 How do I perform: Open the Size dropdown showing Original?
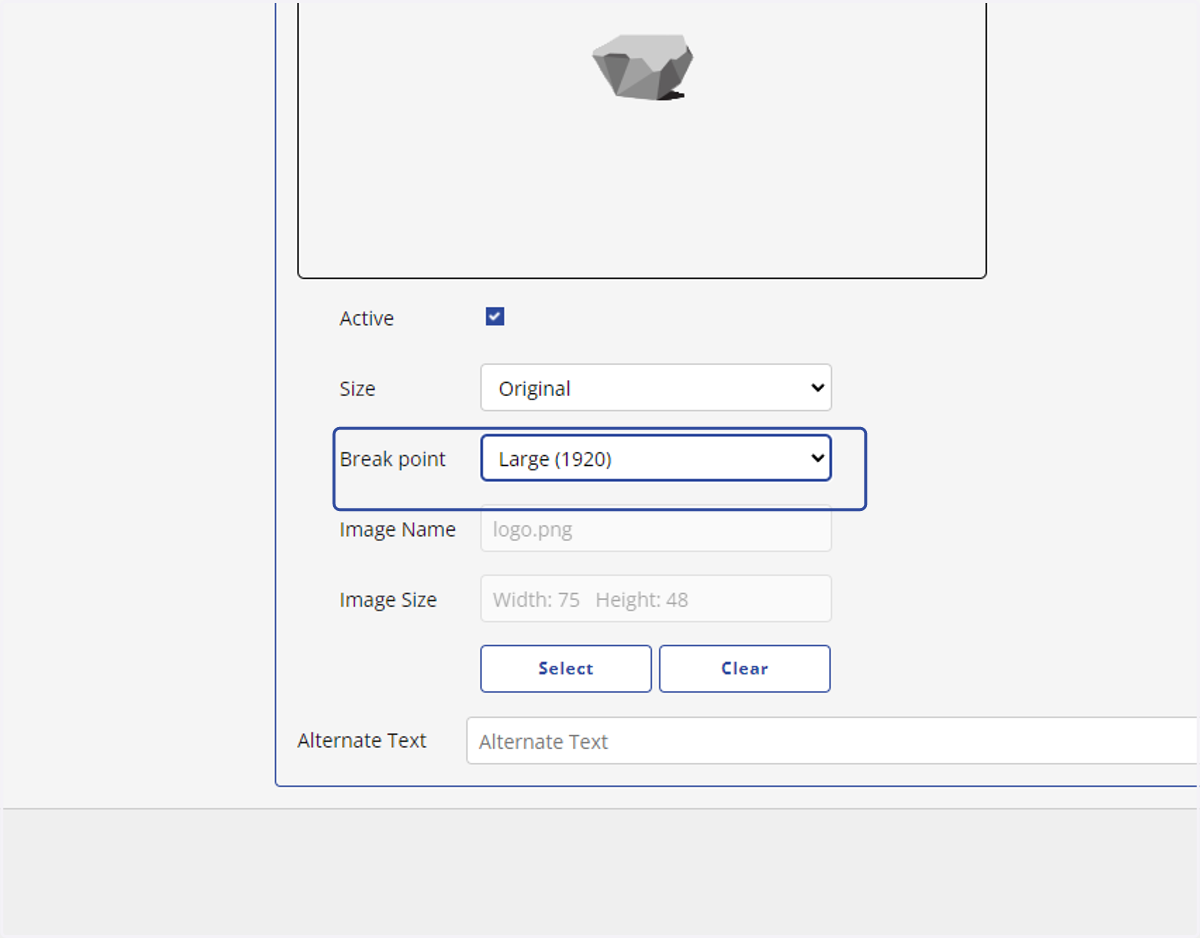coord(656,387)
